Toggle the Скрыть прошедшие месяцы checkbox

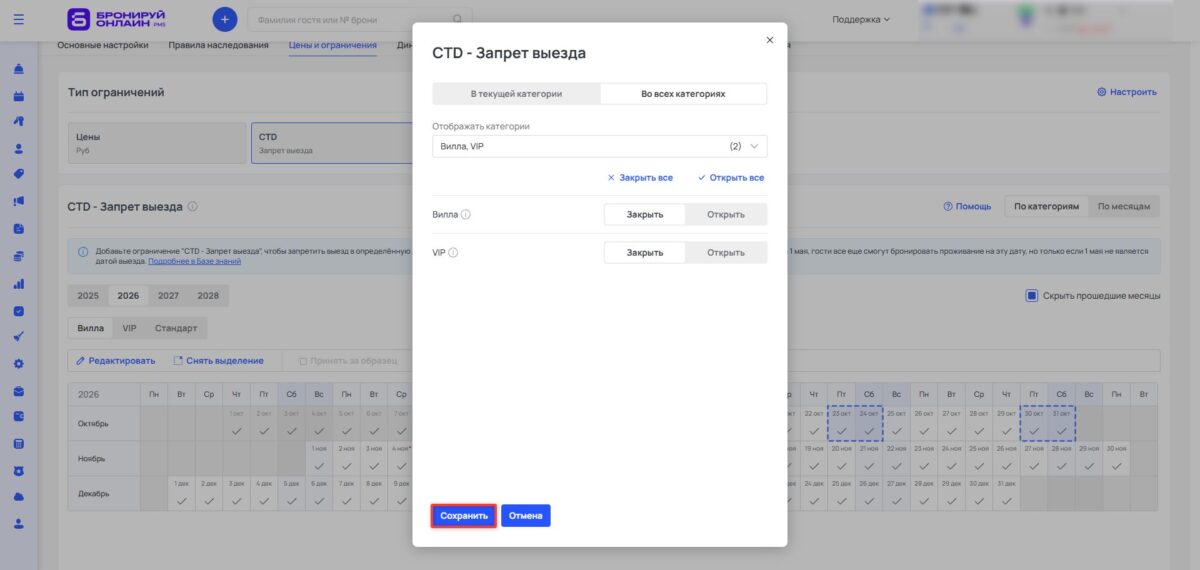(1032, 296)
